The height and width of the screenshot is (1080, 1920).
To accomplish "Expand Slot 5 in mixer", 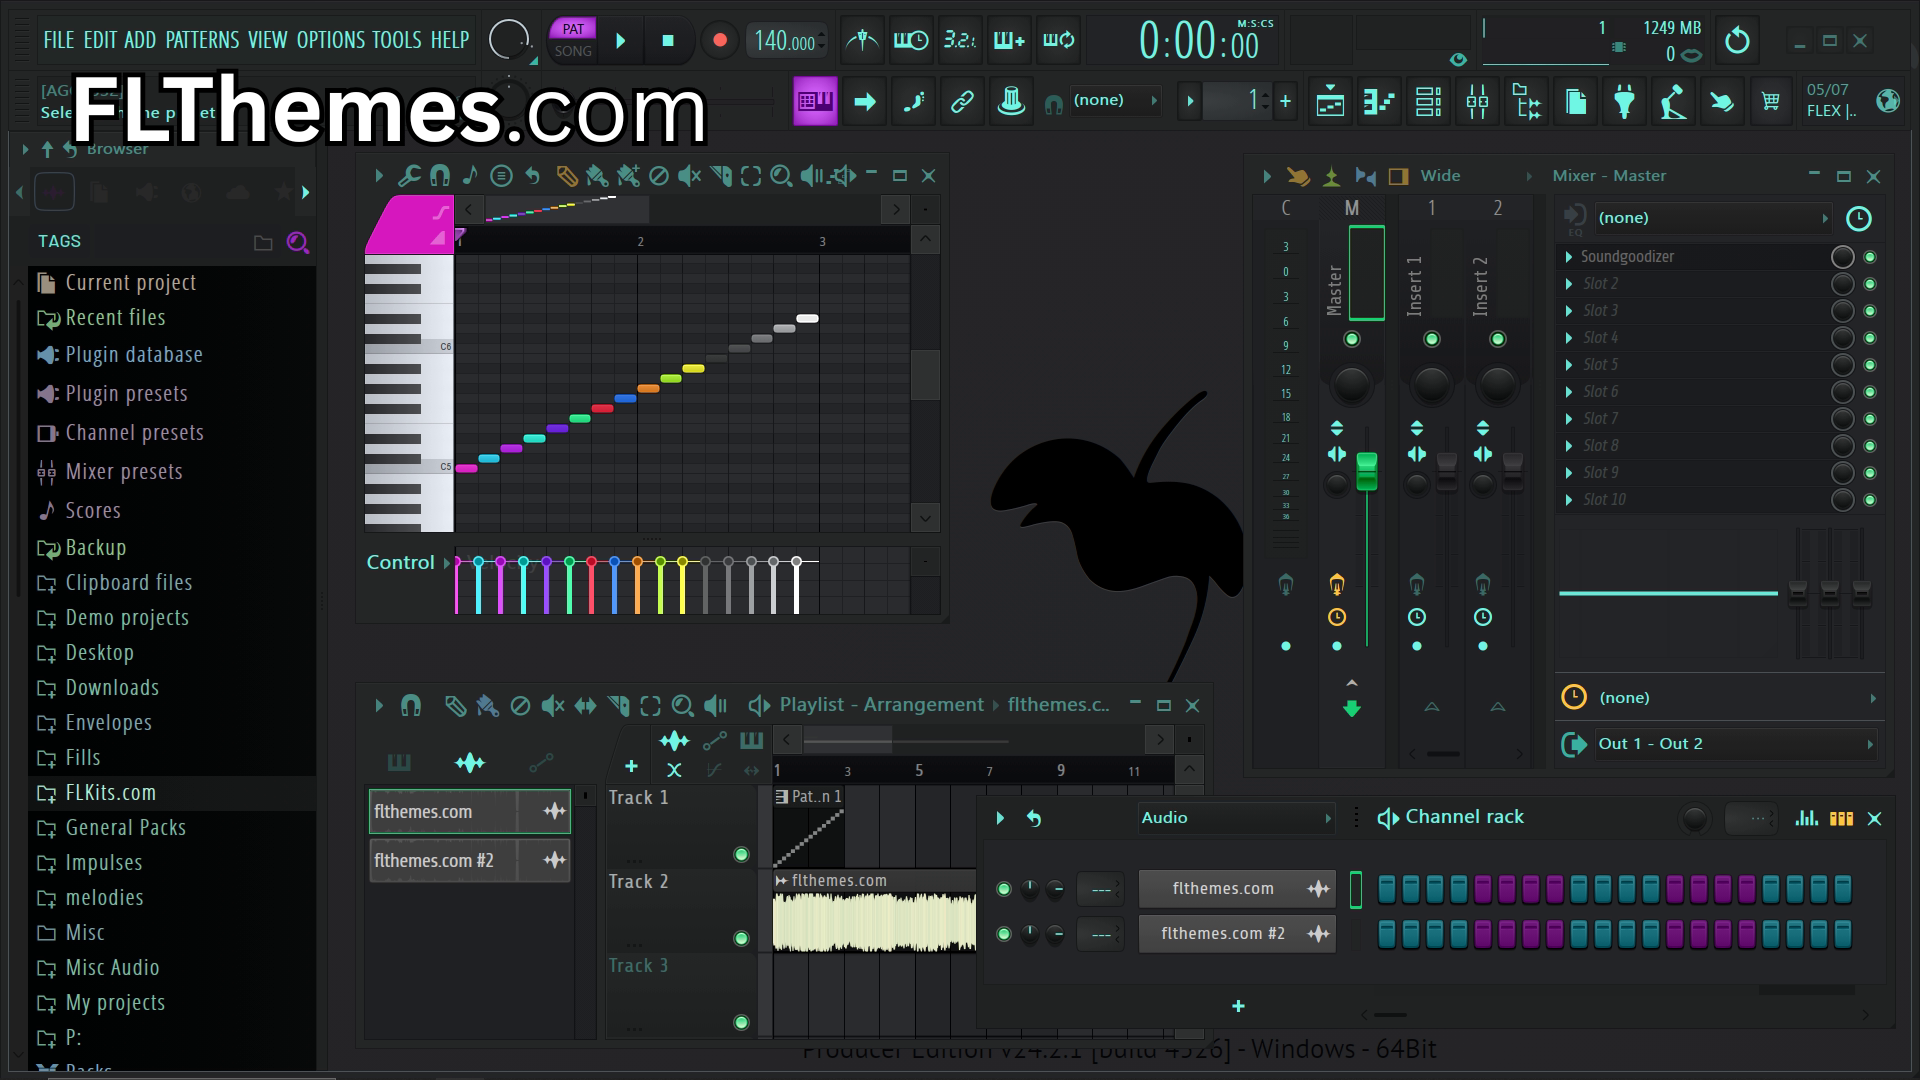I will (1569, 365).
